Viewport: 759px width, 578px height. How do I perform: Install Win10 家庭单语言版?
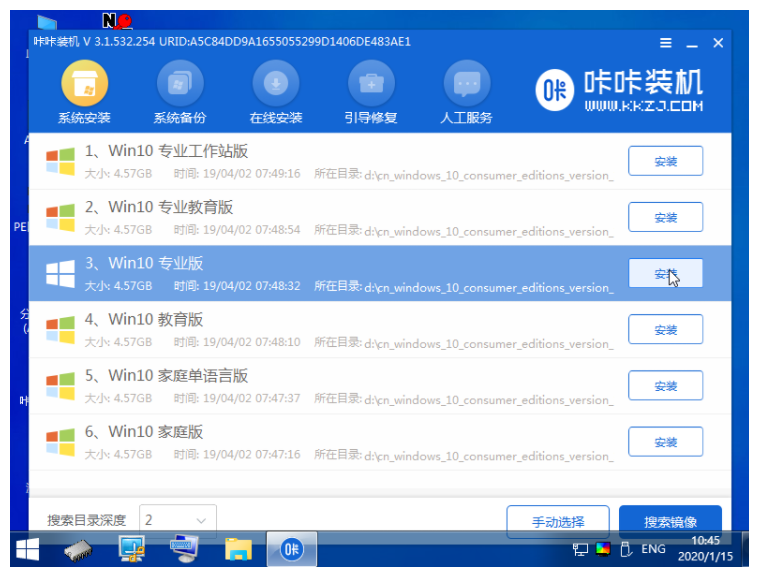pyautogui.click(x=665, y=385)
